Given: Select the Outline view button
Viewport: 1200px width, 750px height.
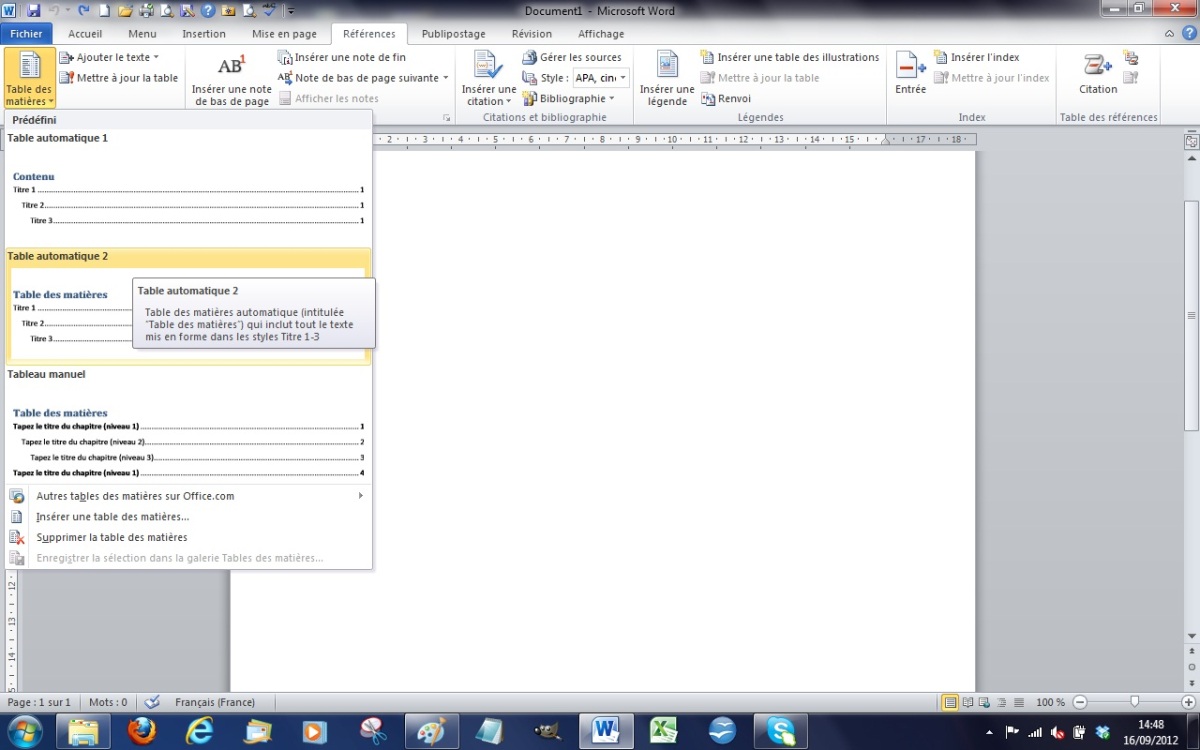Looking at the screenshot, I should click(1002, 702).
